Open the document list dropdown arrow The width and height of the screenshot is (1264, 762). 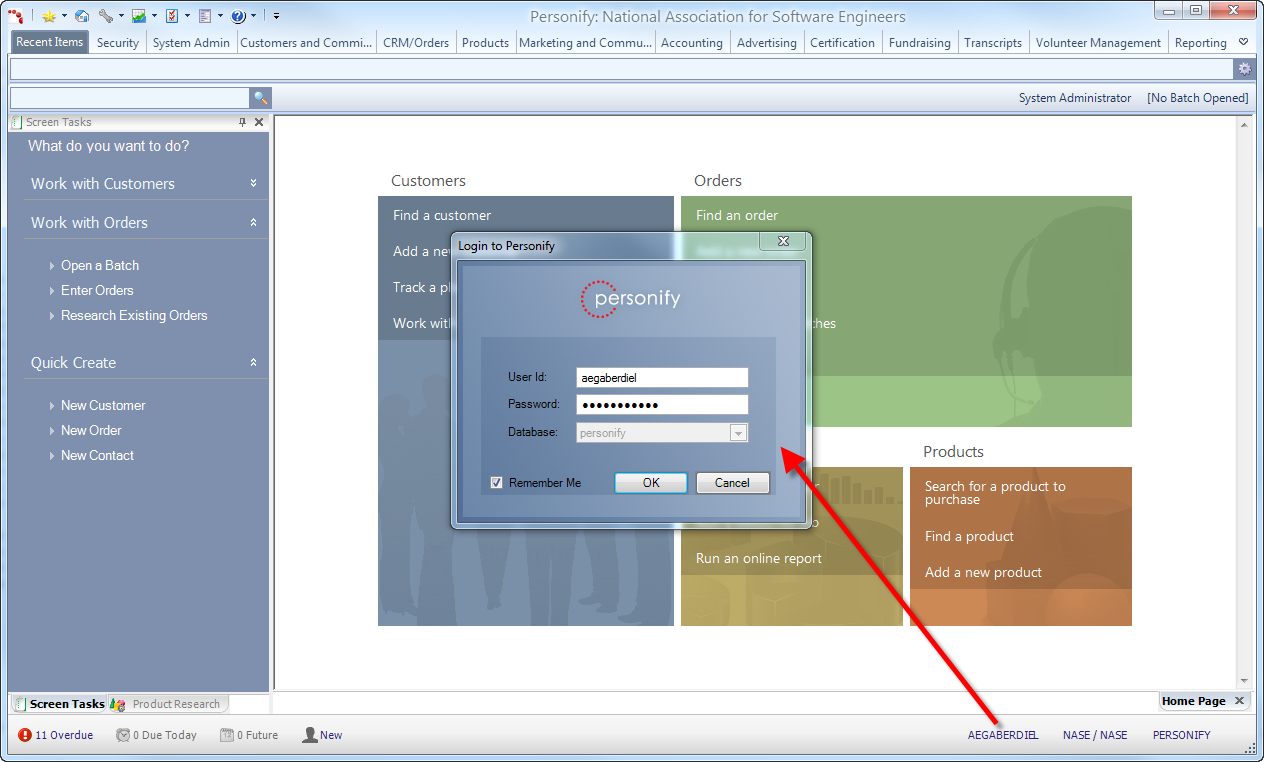[221, 16]
